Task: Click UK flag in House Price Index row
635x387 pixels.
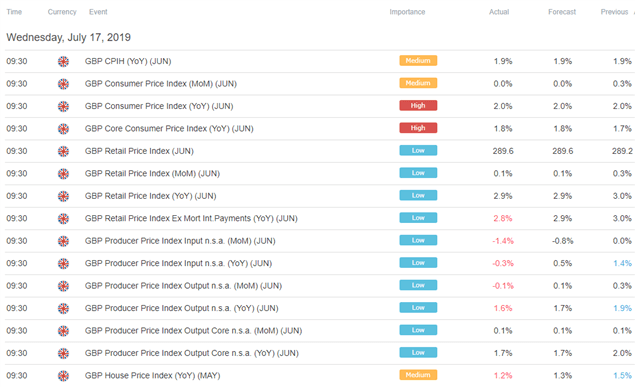Action: coord(63,376)
